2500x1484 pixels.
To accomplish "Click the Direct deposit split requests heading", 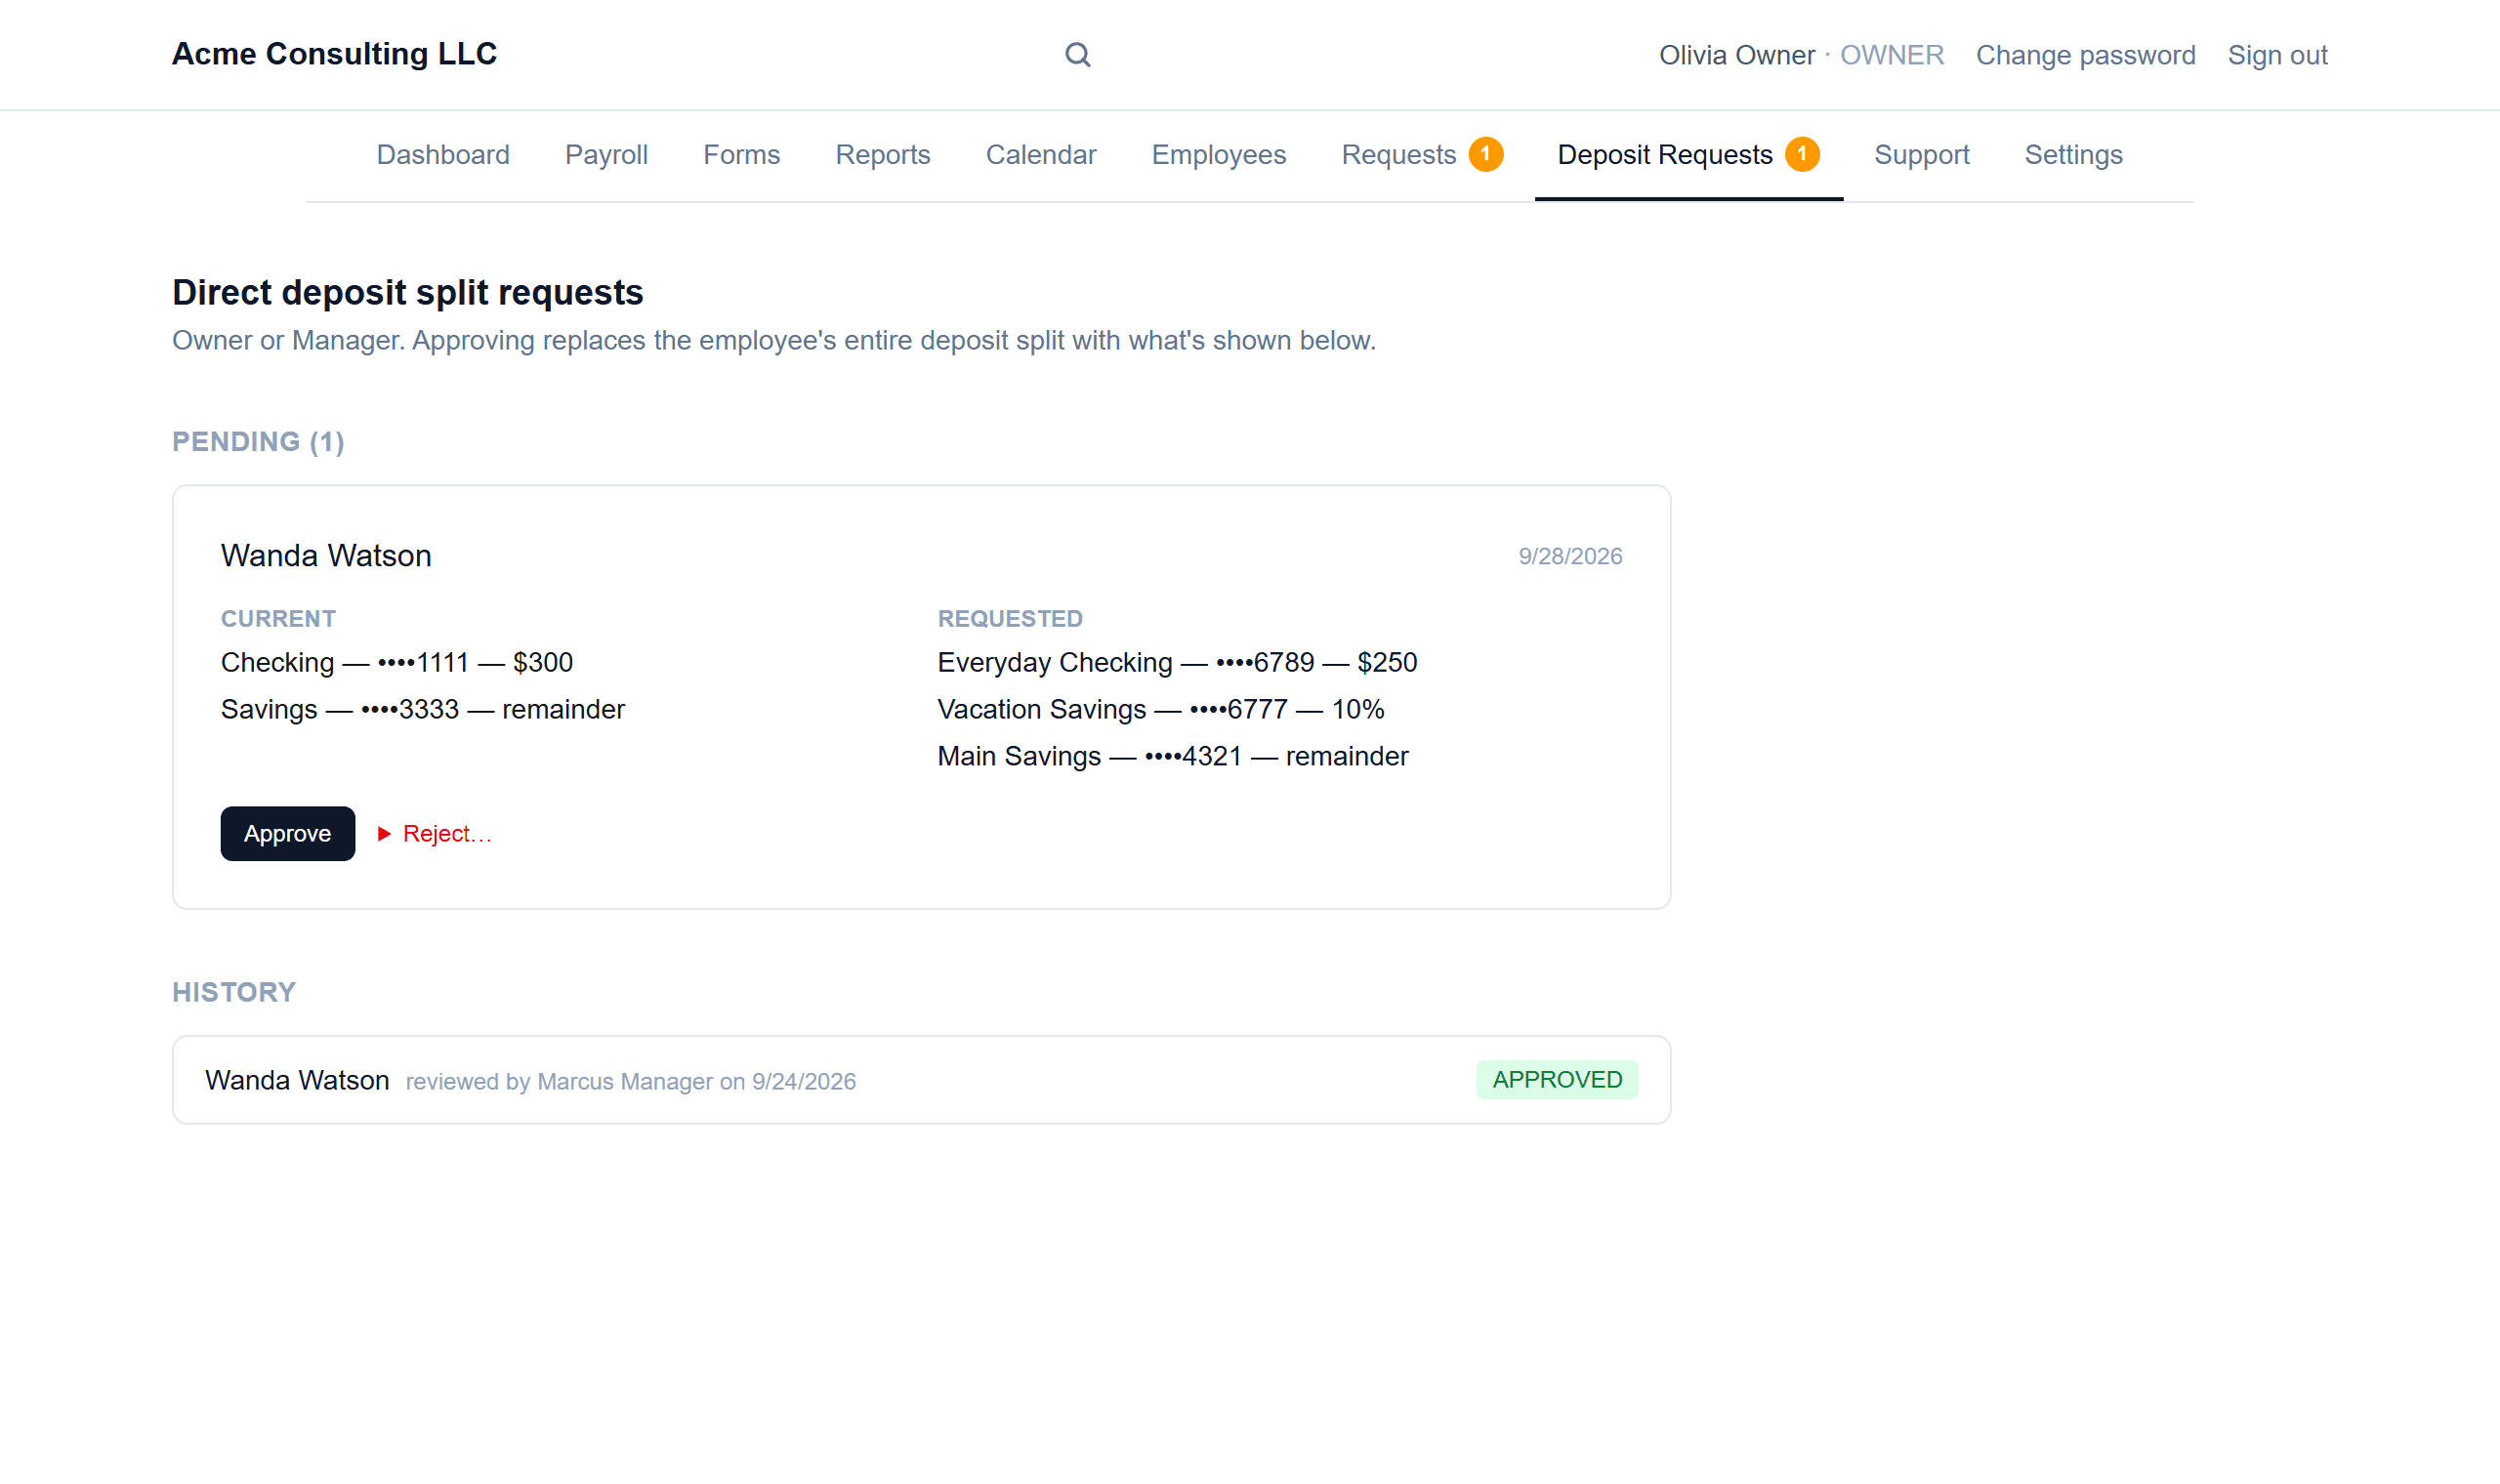I will 407,293.
